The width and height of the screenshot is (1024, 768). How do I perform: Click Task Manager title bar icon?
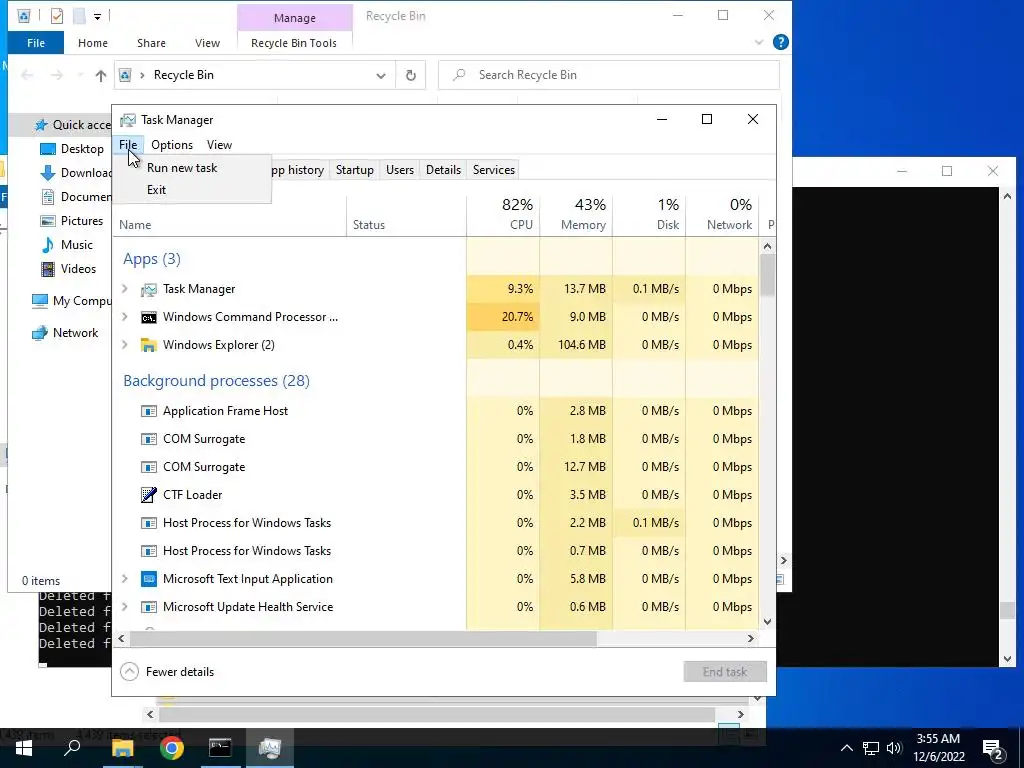point(128,120)
